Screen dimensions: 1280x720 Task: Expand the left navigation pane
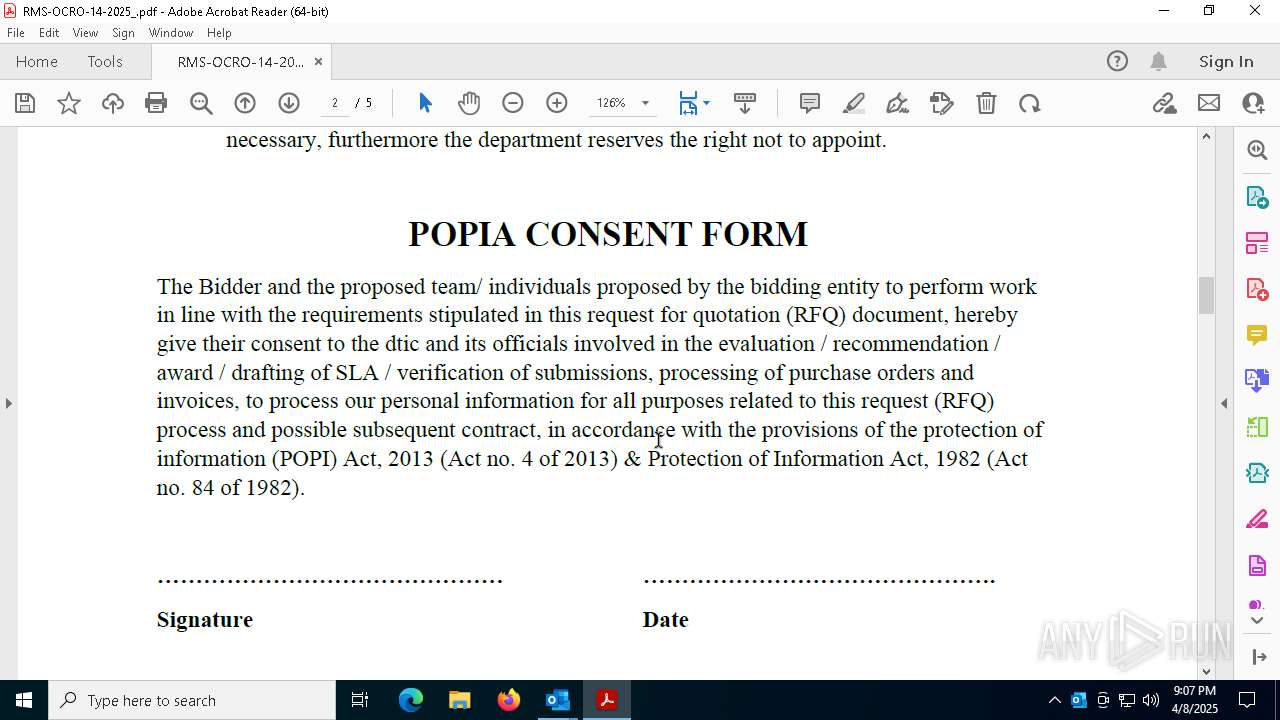[x=8, y=403]
